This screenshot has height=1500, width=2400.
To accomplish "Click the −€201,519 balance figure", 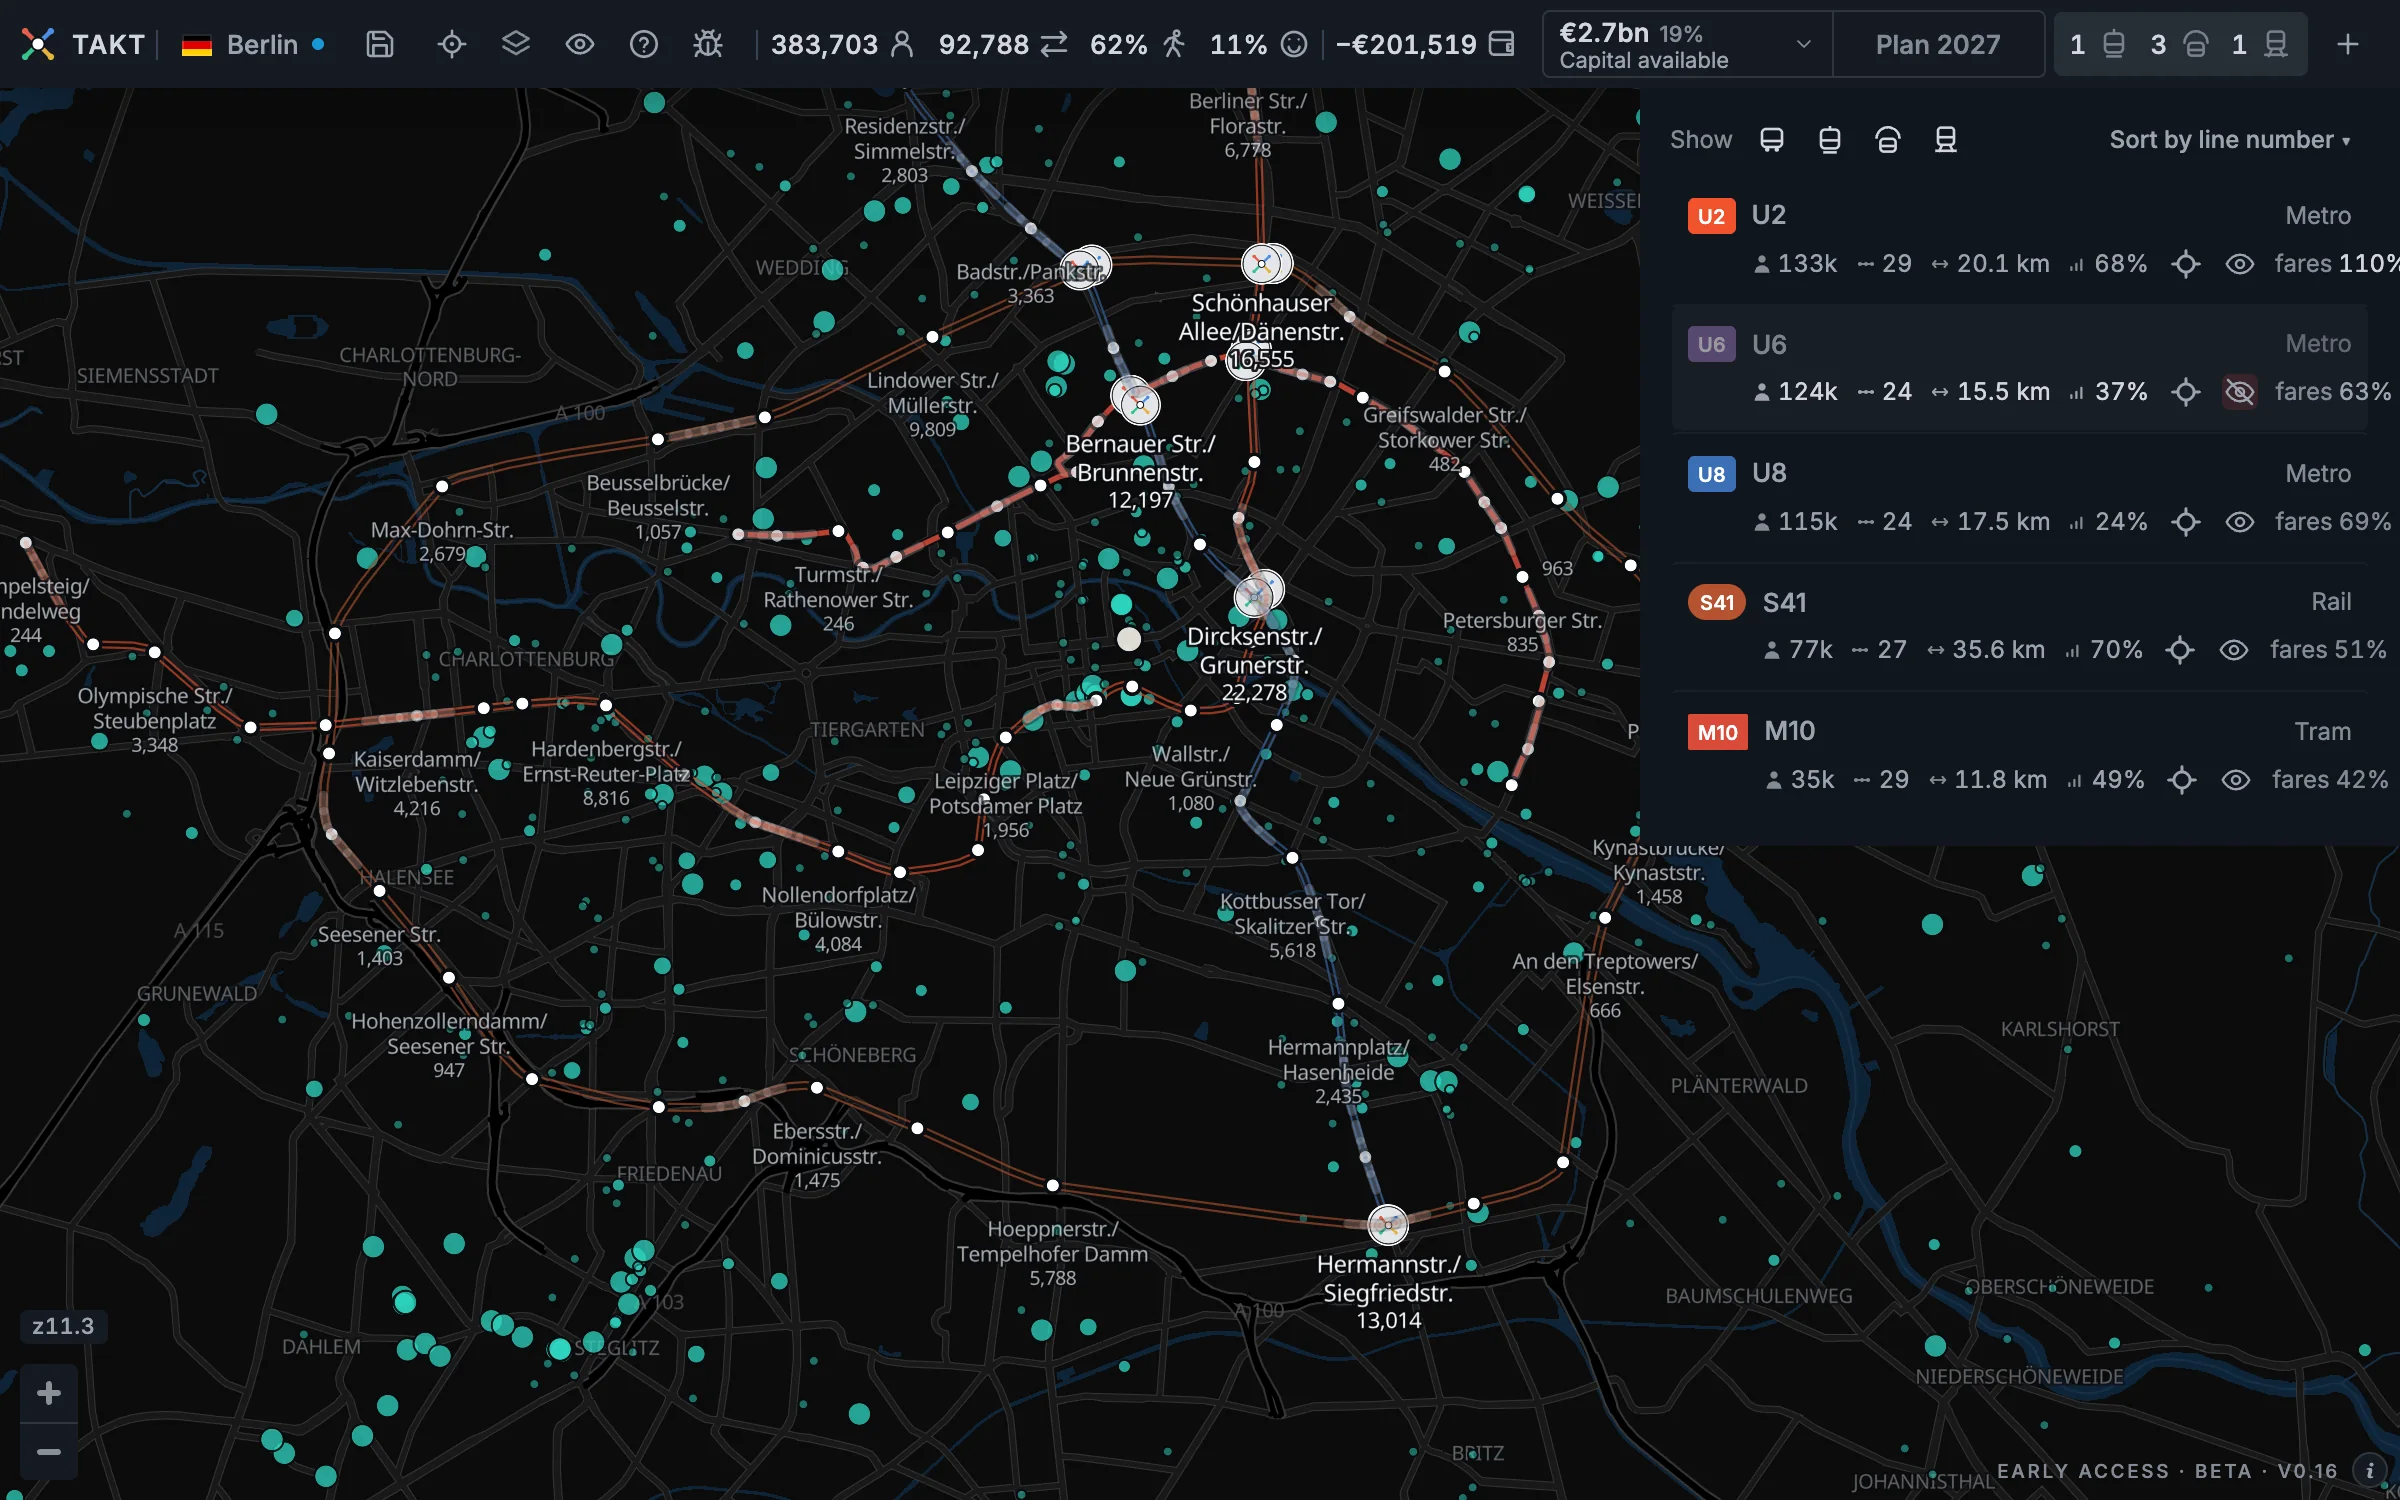I will [x=1406, y=44].
